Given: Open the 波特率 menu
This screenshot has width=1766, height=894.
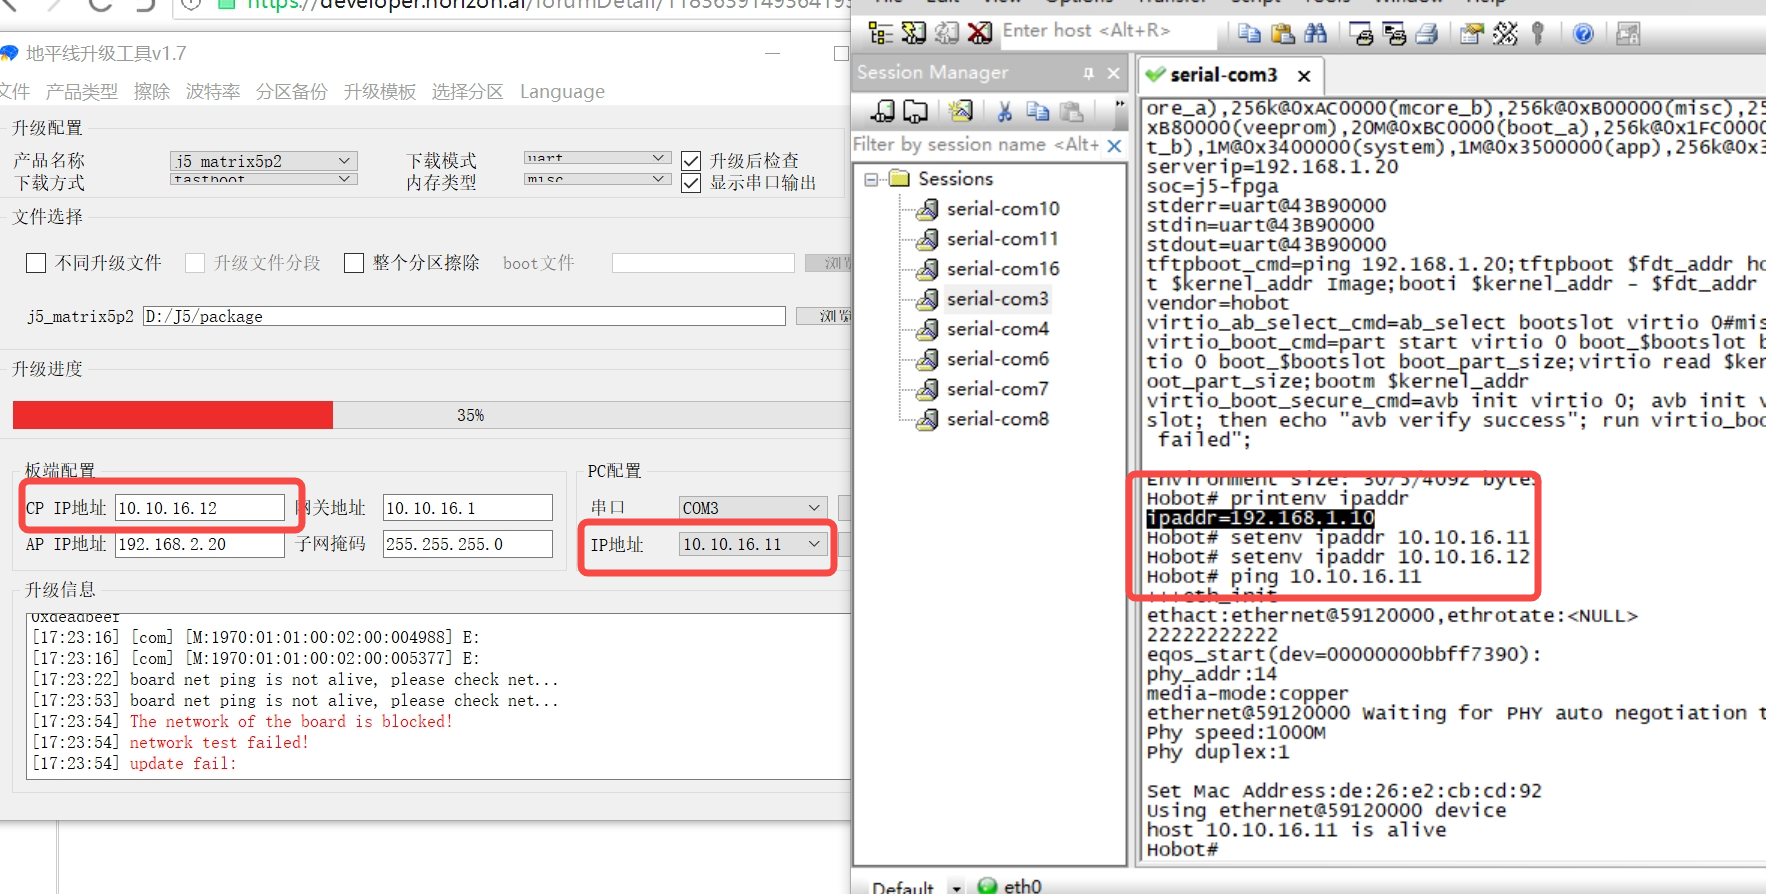Looking at the screenshot, I should [212, 92].
